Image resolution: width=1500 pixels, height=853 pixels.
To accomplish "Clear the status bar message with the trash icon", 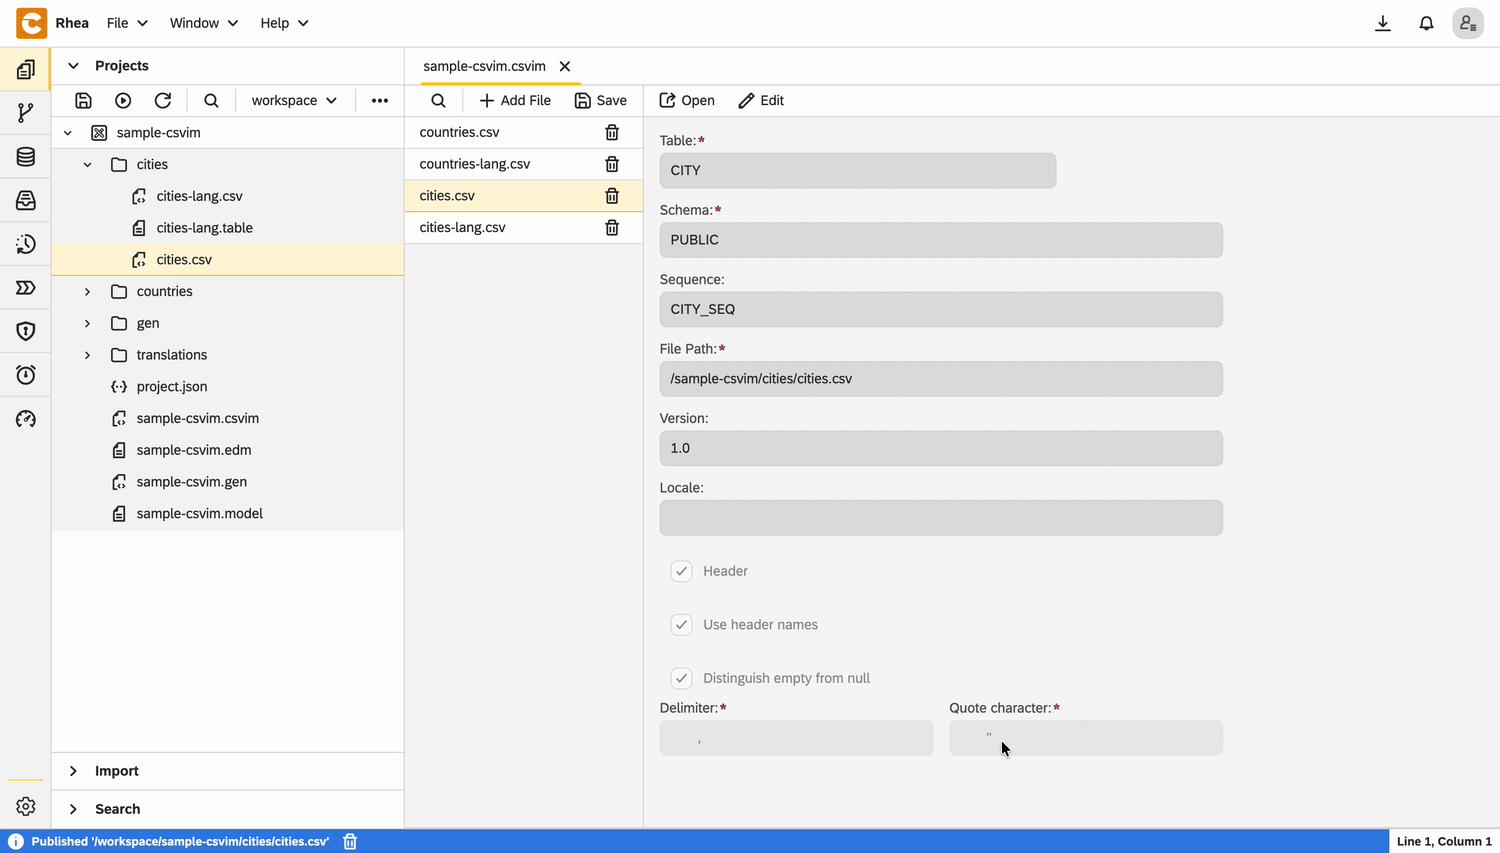I will (x=350, y=841).
